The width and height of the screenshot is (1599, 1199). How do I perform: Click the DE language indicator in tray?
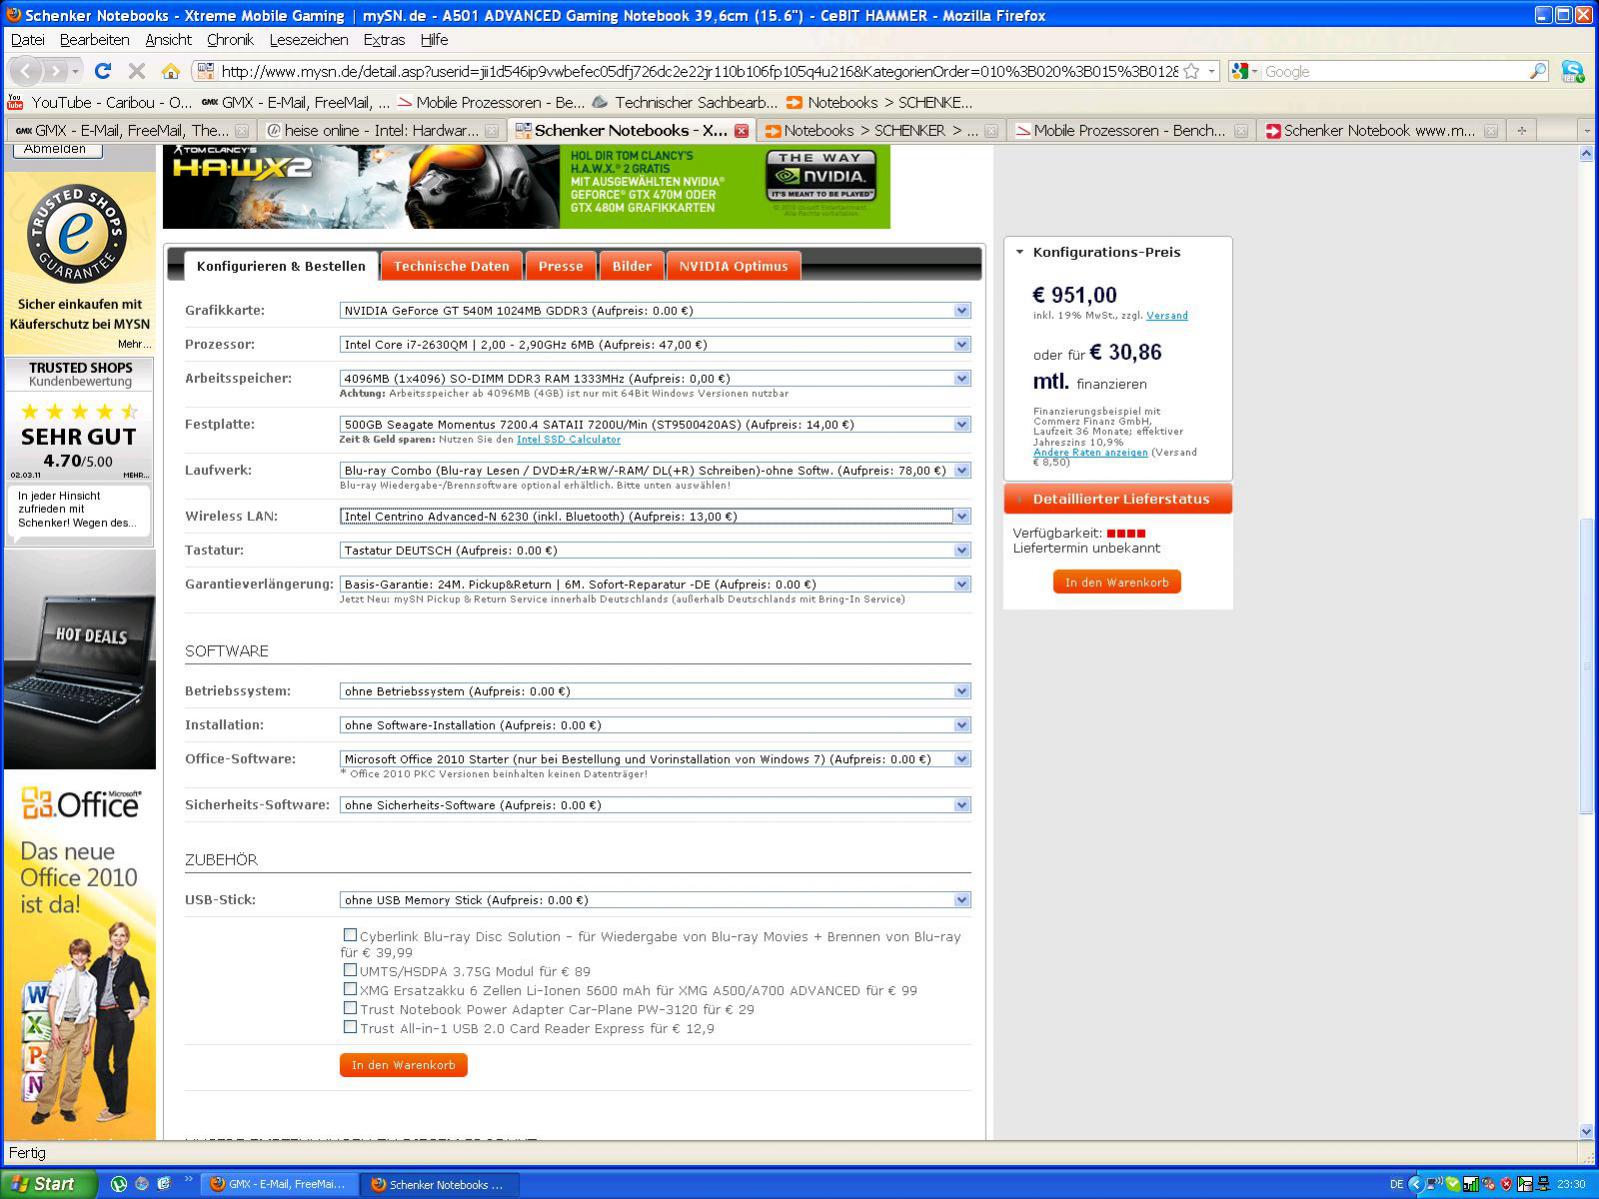1396,1184
